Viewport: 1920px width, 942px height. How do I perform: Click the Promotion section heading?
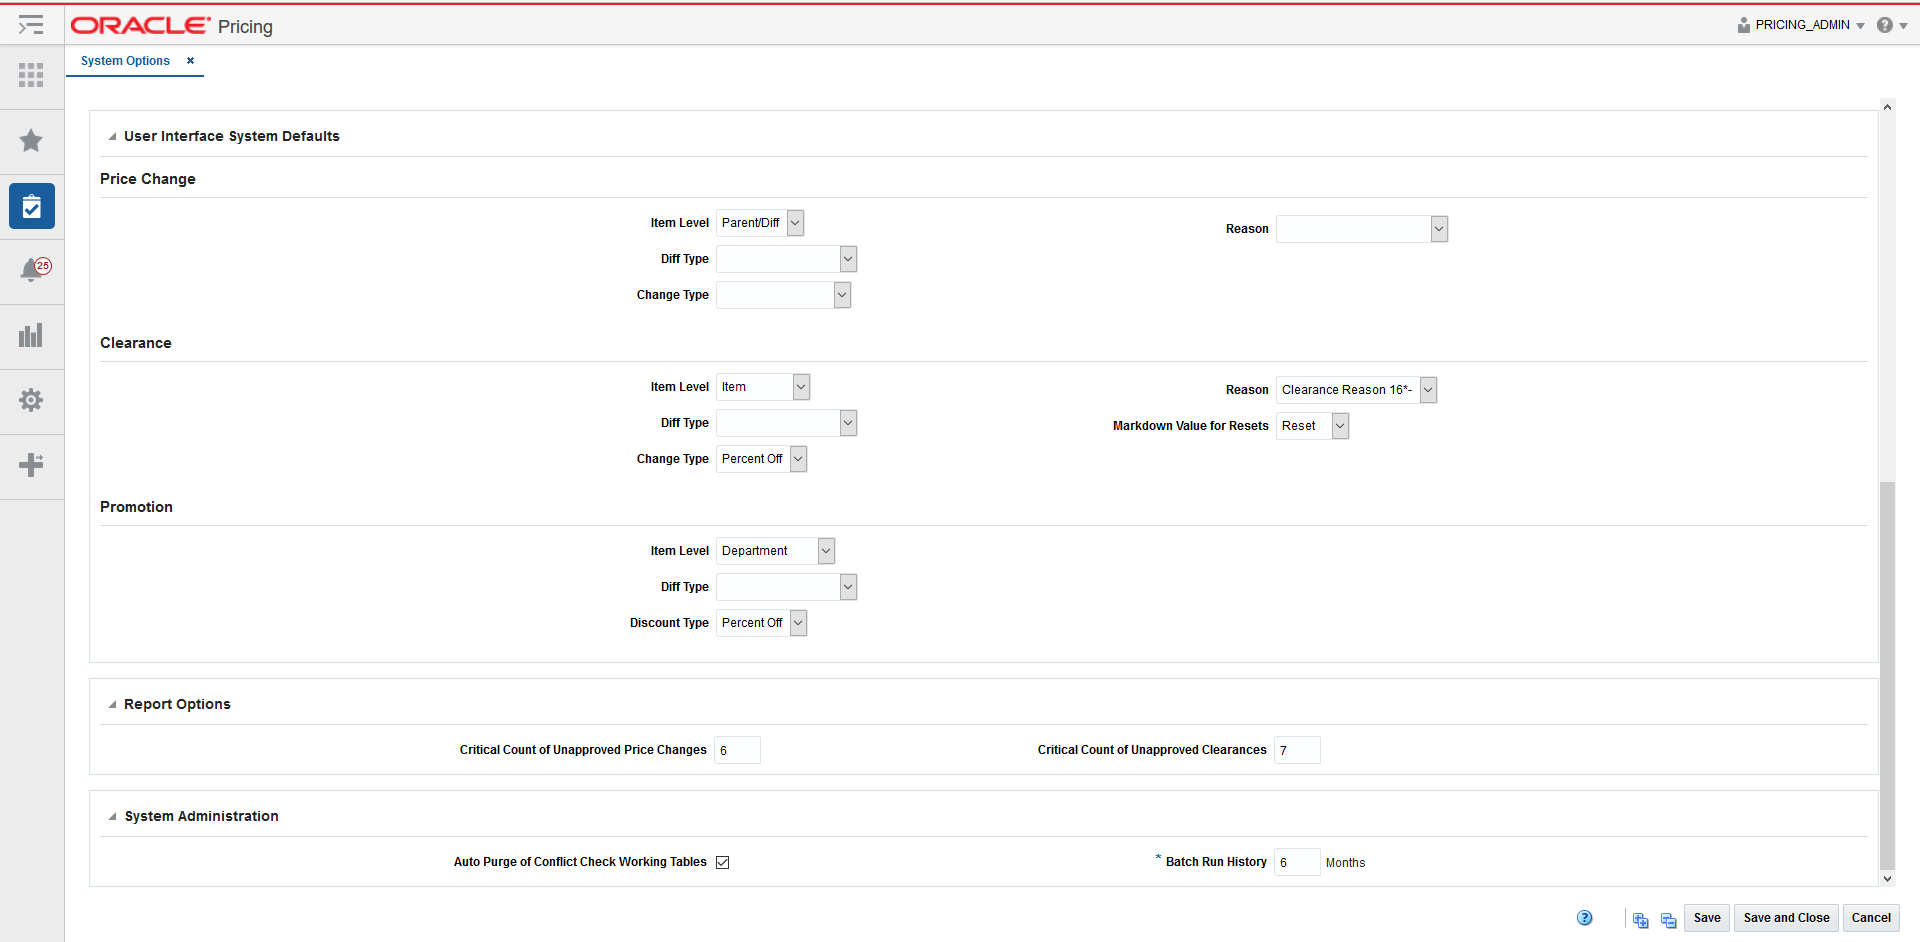(x=136, y=507)
